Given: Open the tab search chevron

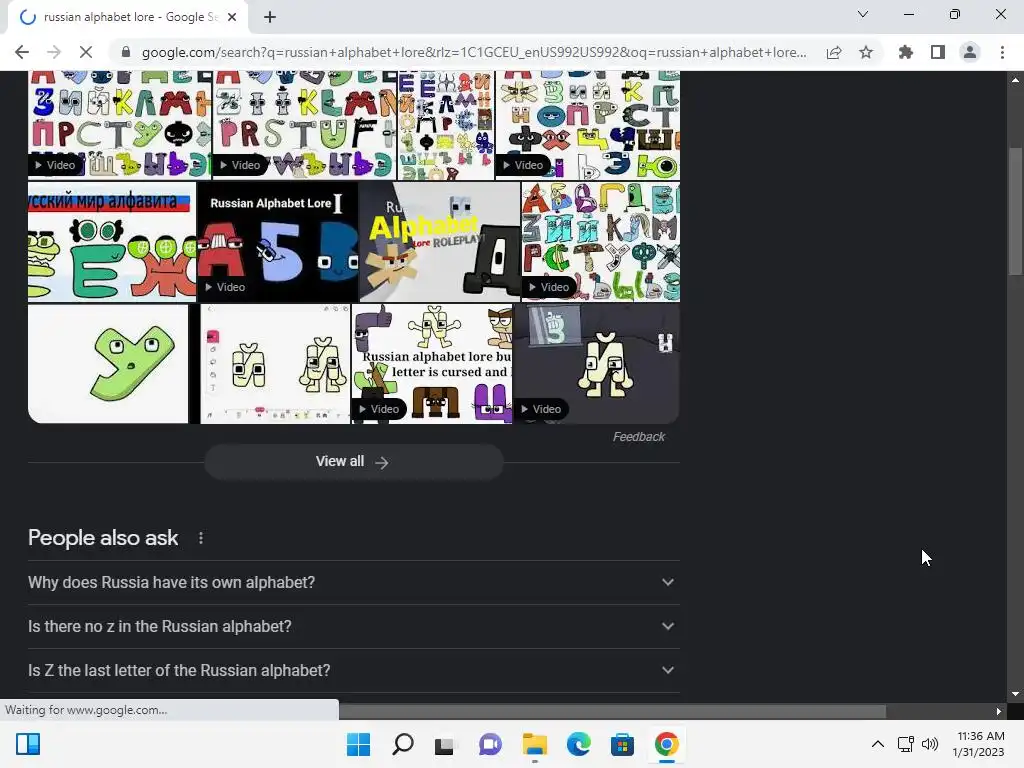Looking at the screenshot, I should [x=863, y=14].
